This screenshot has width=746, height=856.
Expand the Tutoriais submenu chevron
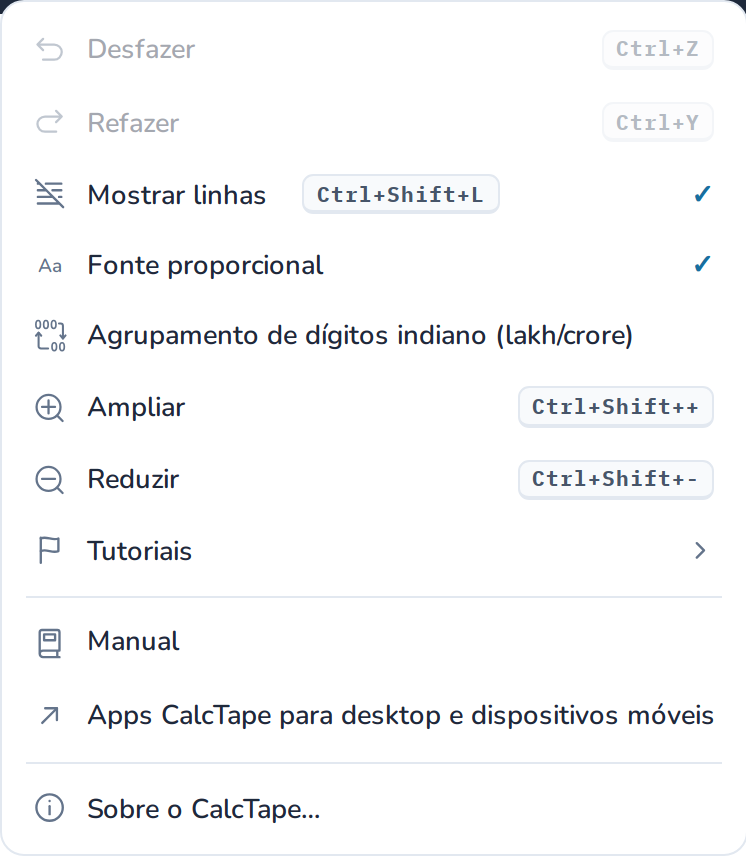(700, 550)
